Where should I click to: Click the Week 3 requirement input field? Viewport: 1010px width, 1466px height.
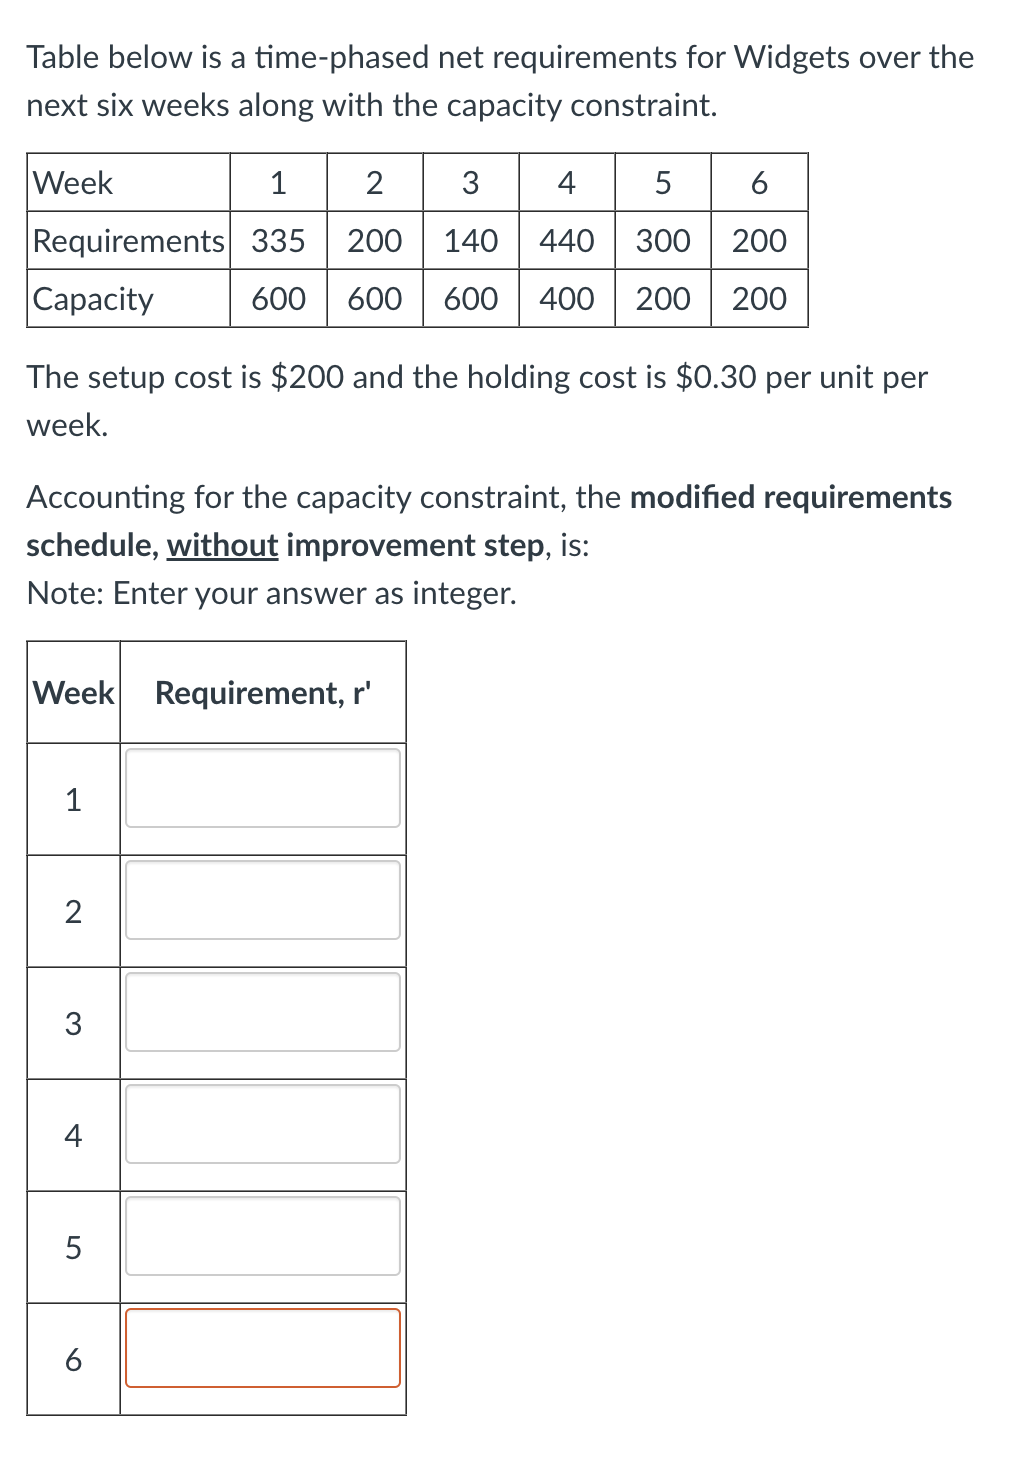pos(262,1013)
